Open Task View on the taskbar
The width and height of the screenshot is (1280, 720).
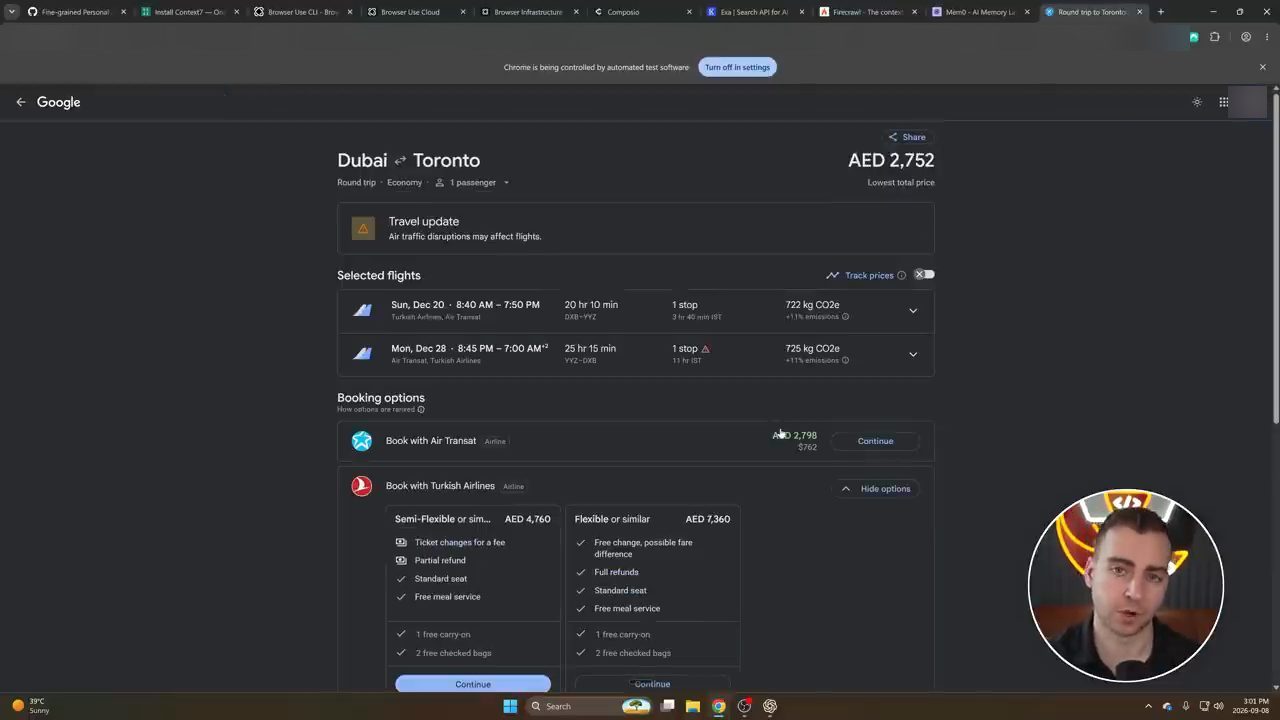point(667,706)
